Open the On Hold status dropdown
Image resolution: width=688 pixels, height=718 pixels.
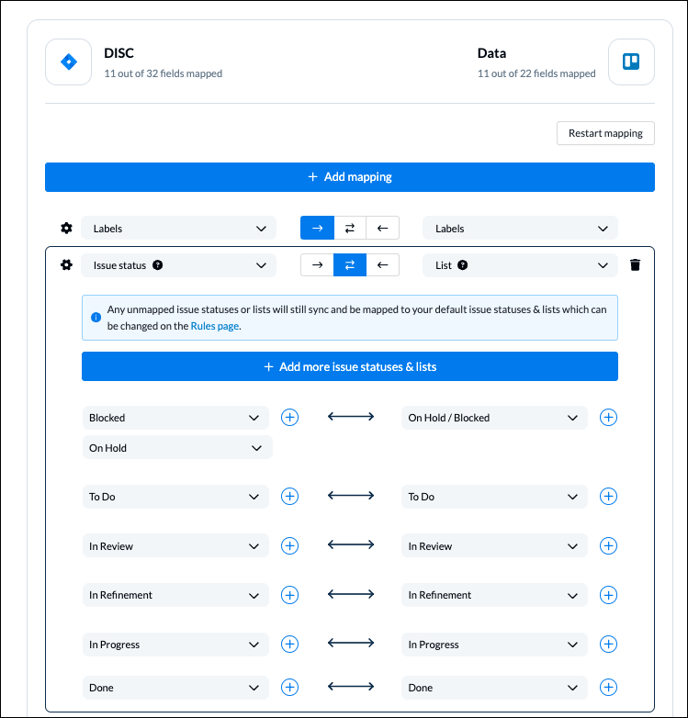pyautogui.click(x=178, y=447)
